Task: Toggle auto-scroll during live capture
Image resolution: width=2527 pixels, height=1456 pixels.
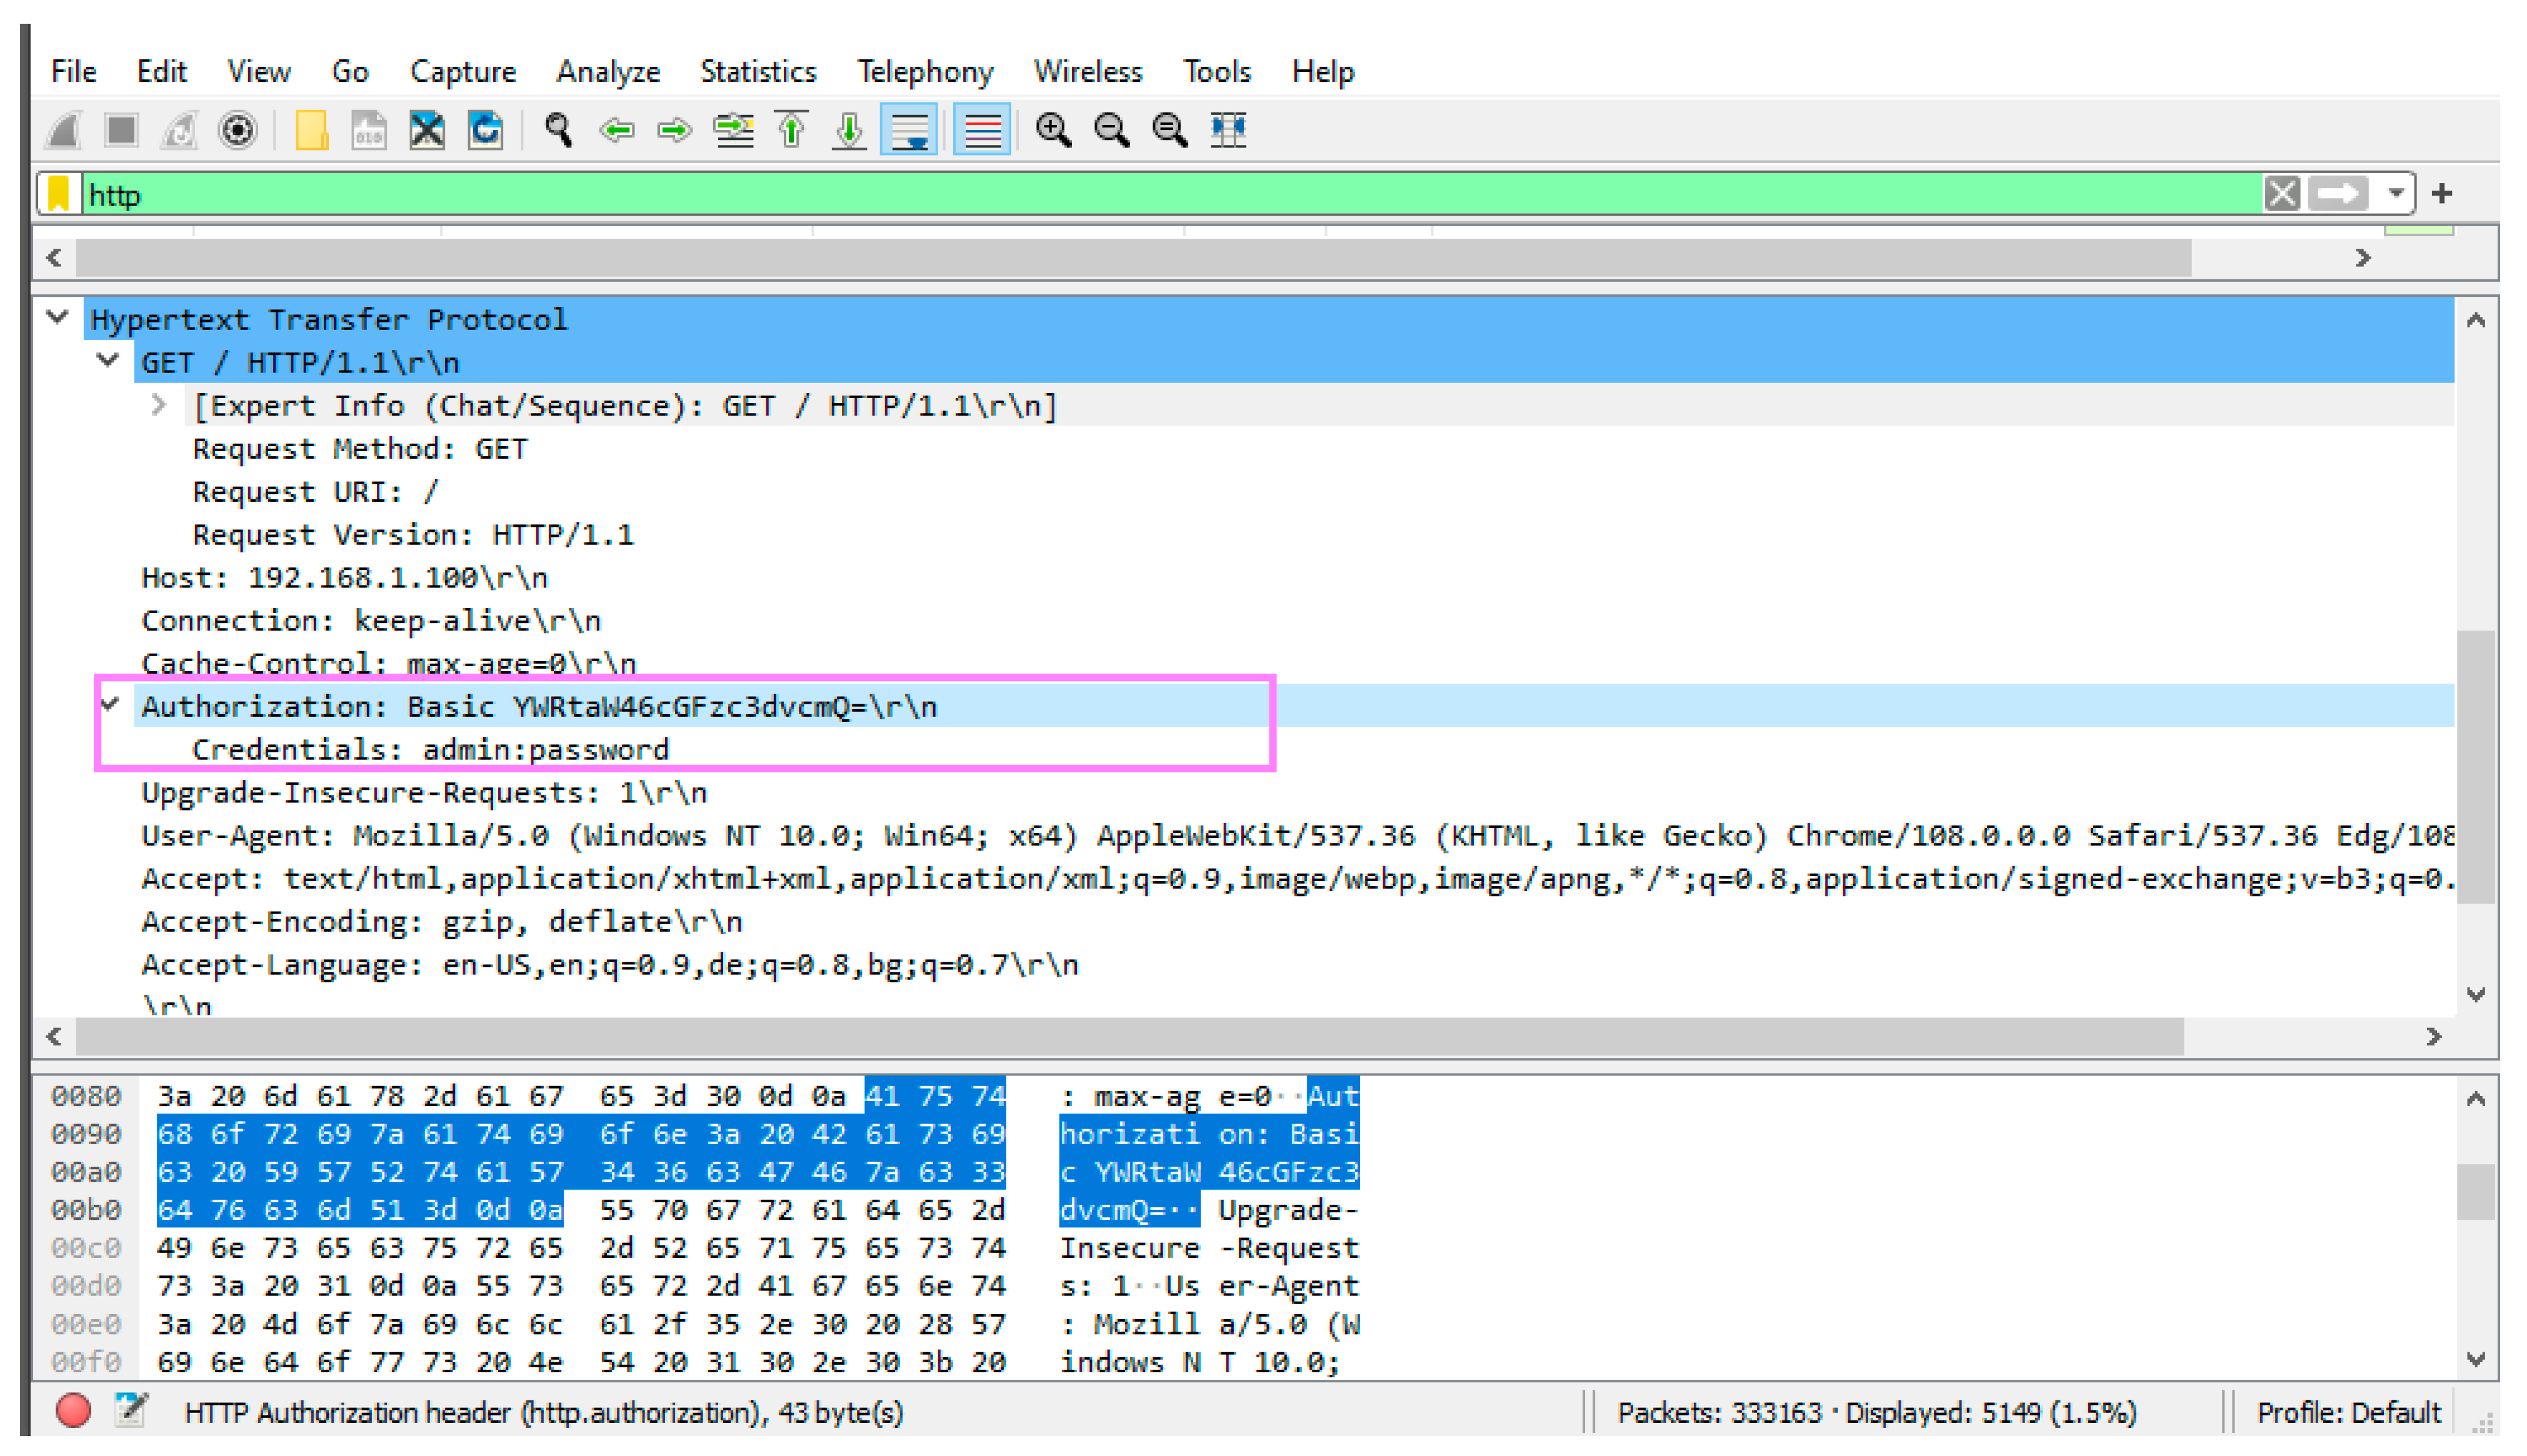Action: [909, 130]
